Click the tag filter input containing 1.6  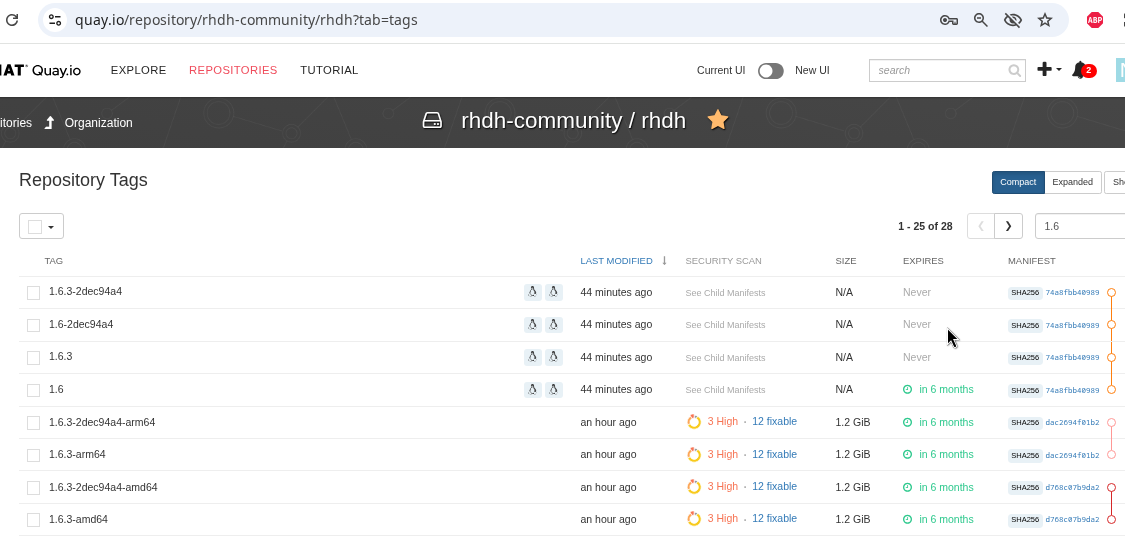tap(1080, 226)
